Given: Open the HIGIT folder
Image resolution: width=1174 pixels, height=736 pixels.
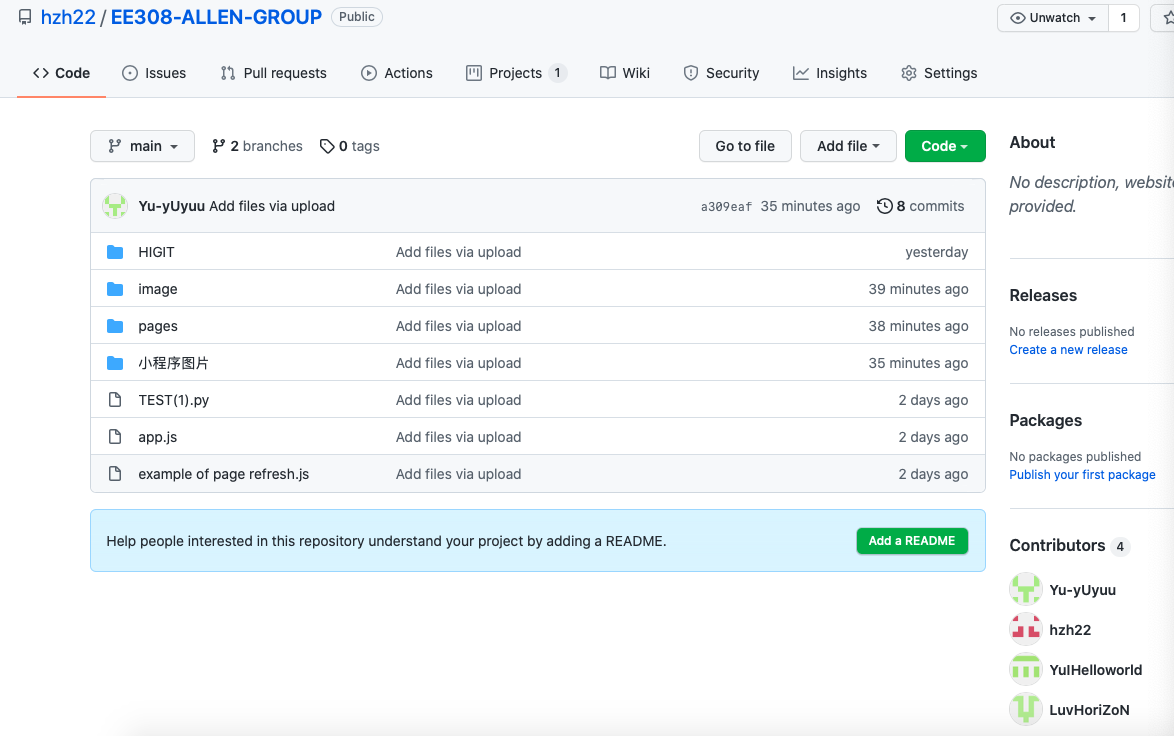Looking at the screenshot, I should (156, 252).
